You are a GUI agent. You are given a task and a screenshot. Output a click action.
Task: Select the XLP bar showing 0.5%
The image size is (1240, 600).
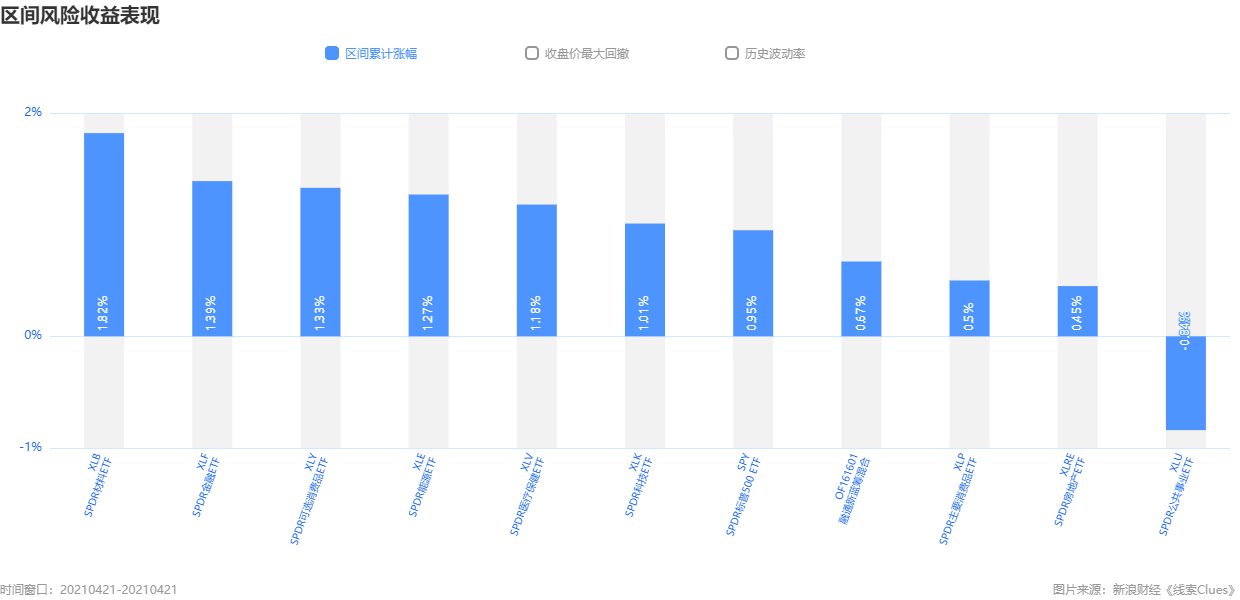click(969, 308)
